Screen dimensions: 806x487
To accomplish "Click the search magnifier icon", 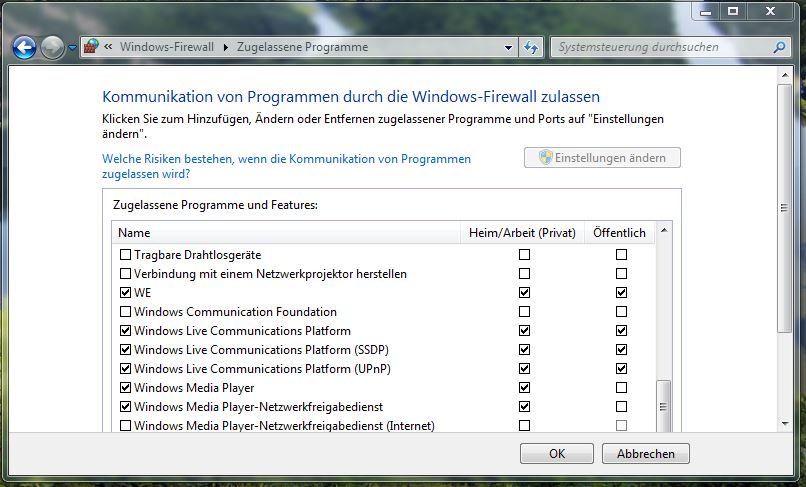I will (x=779, y=47).
